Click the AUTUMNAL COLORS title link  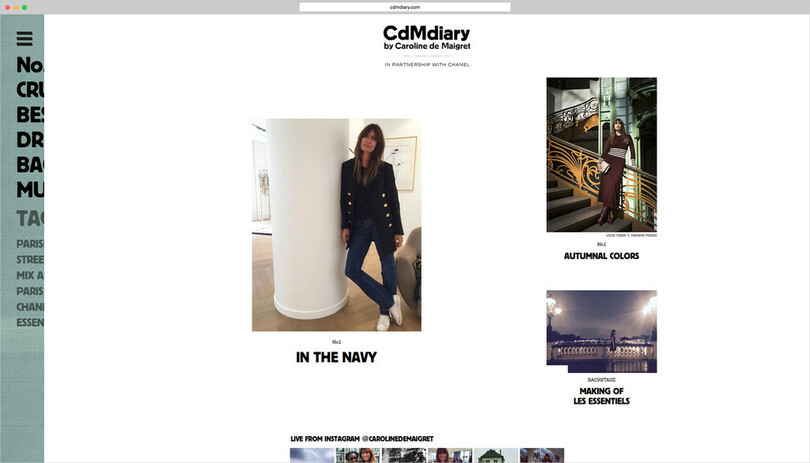601,256
